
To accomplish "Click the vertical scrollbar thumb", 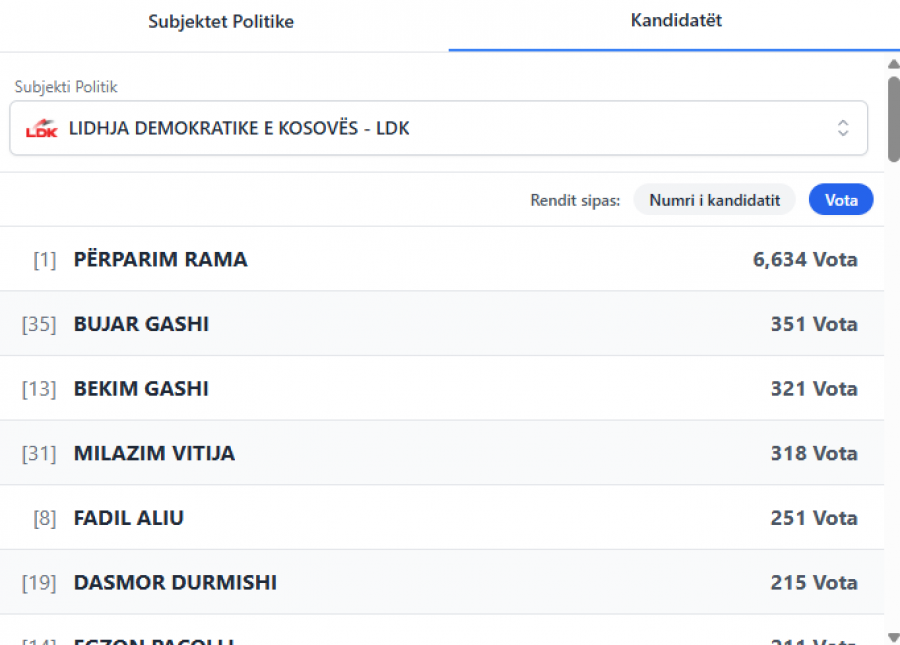I will click(893, 118).
